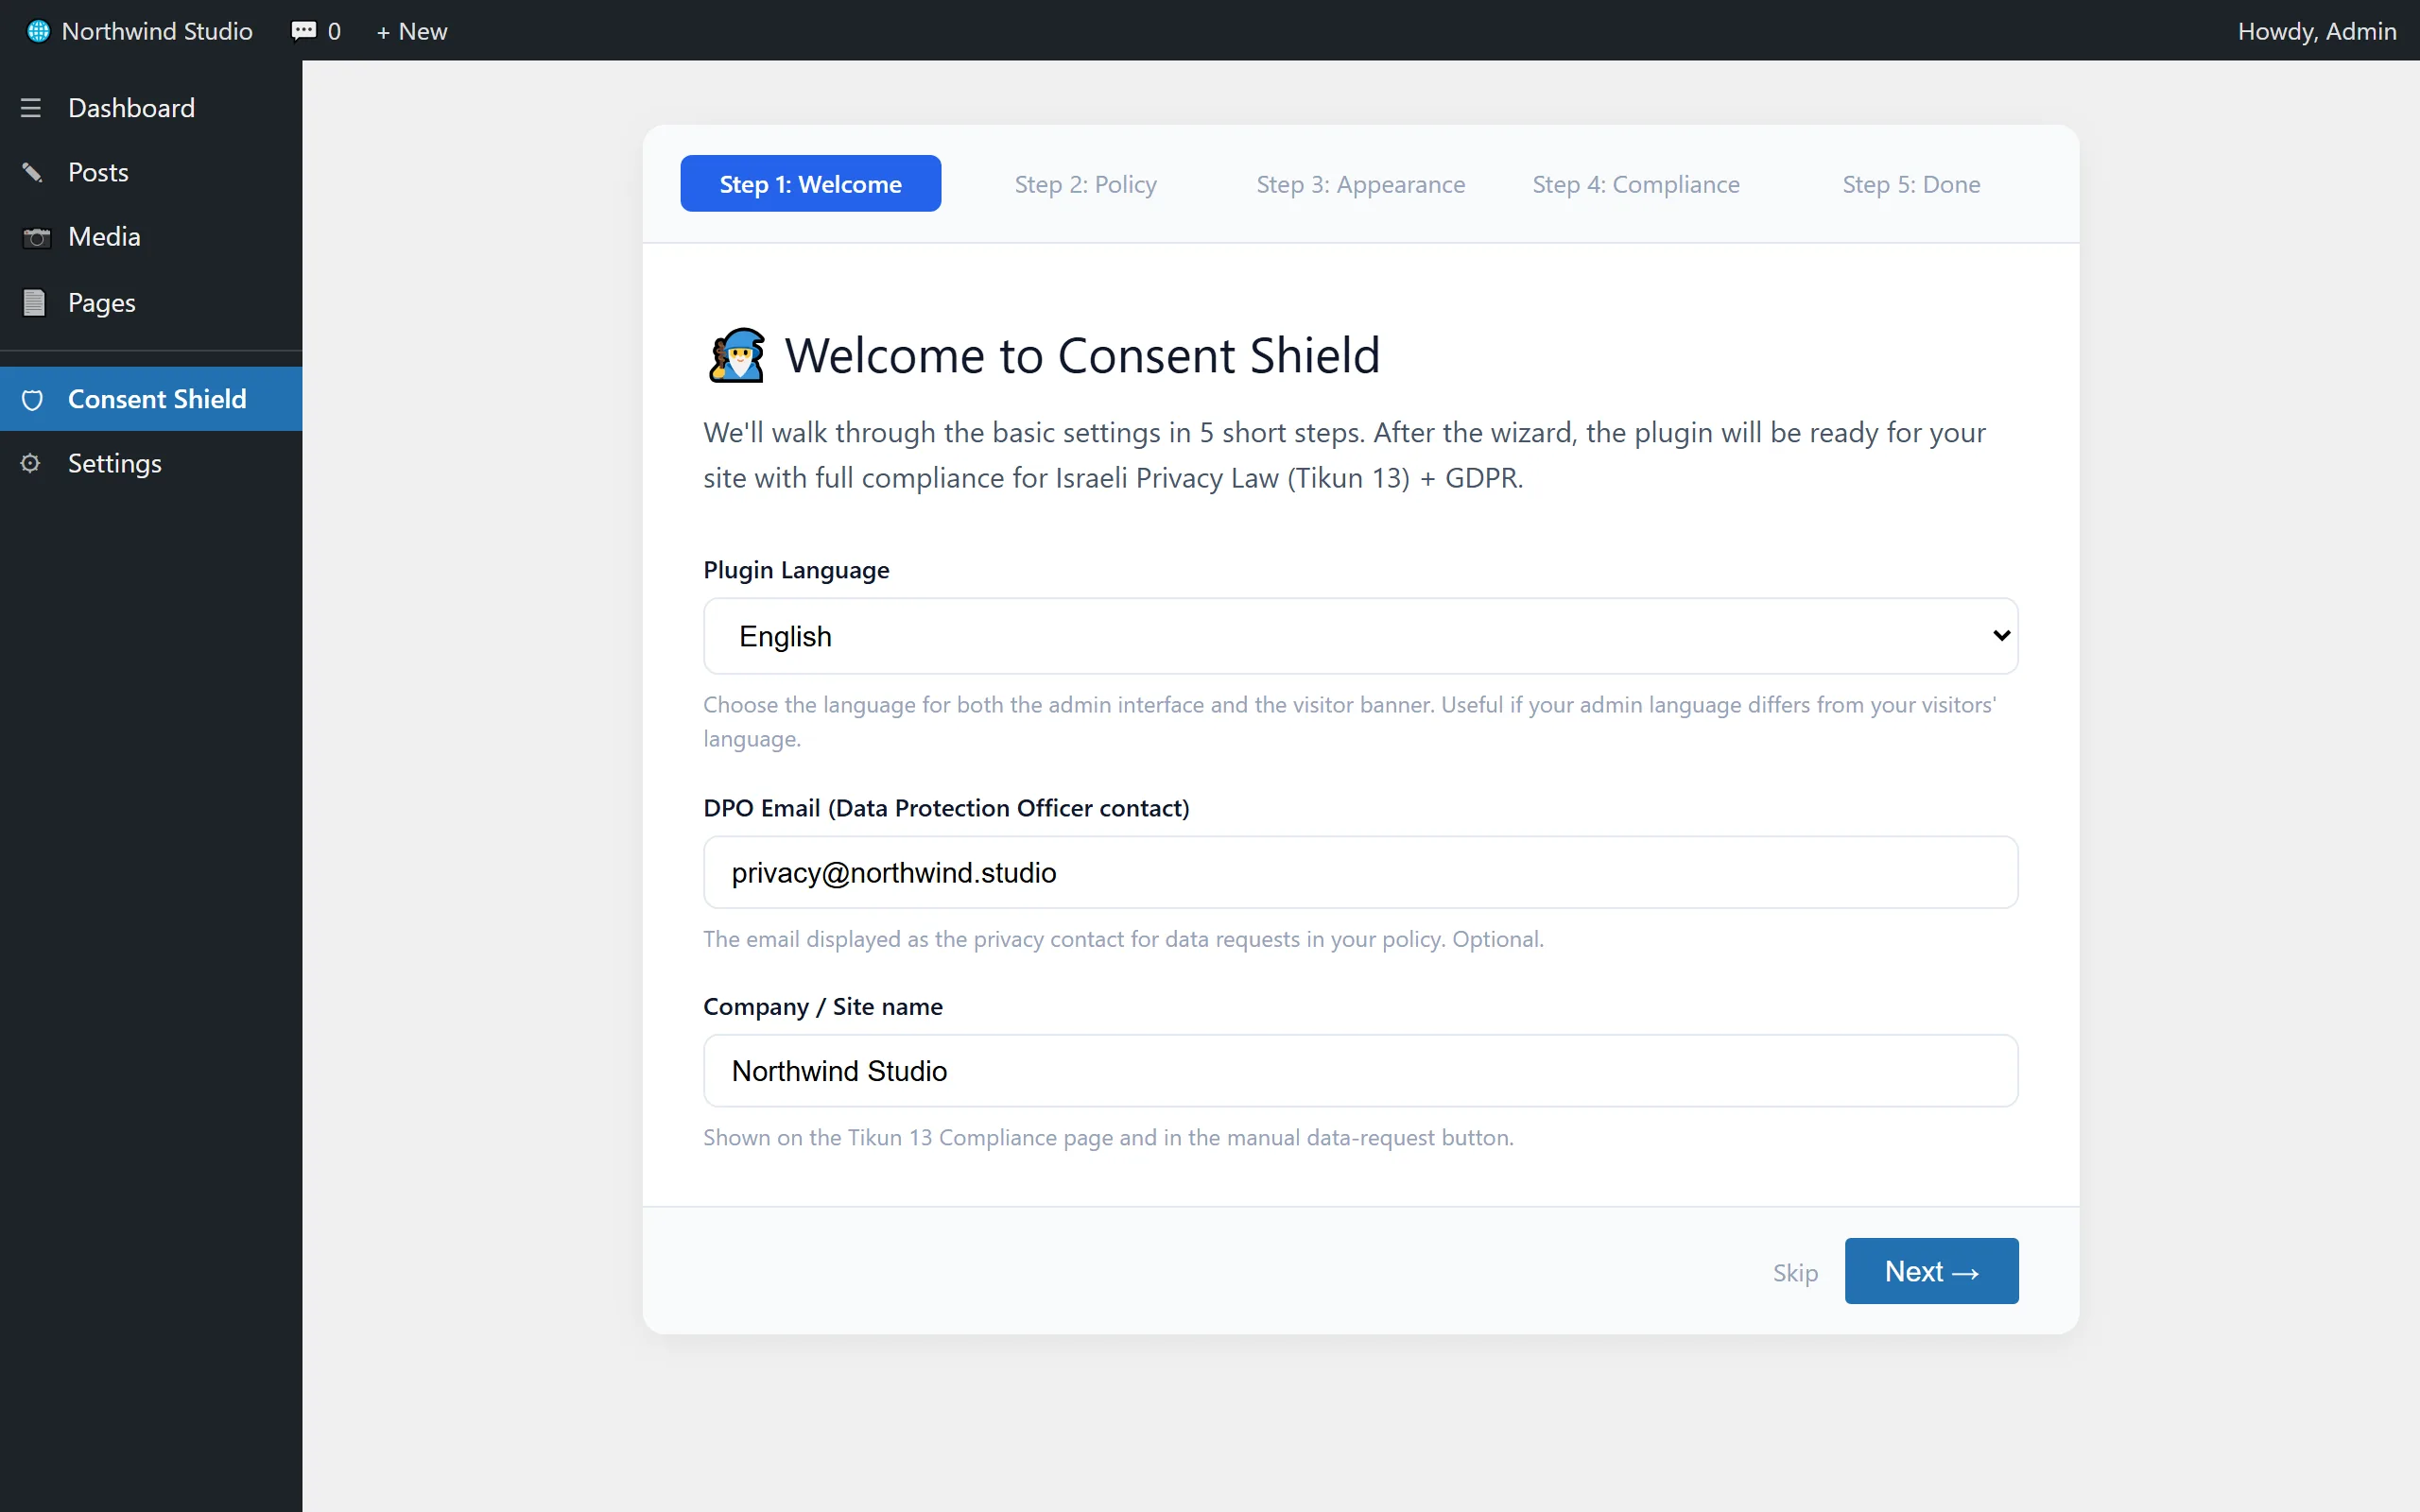Go to Step 1: Welcome tab
This screenshot has width=2420, height=1512.
pyautogui.click(x=810, y=184)
